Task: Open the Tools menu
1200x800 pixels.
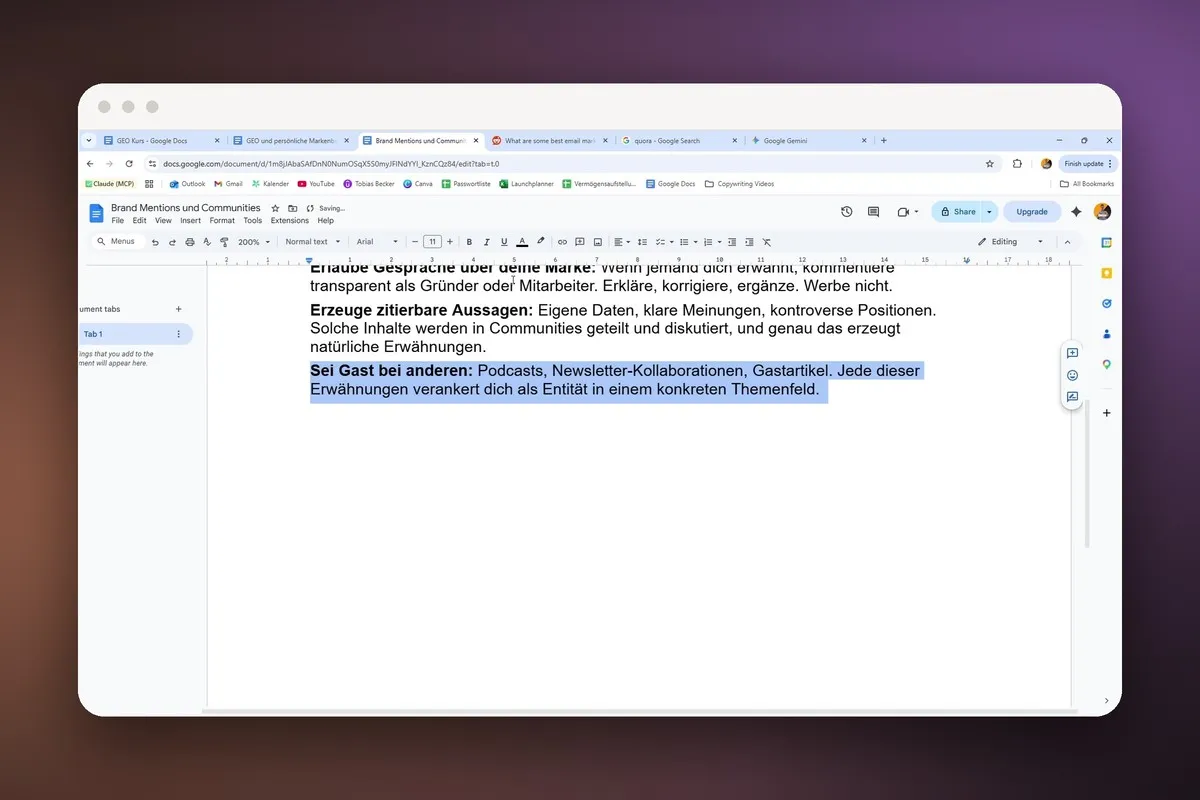Action: click(253, 221)
